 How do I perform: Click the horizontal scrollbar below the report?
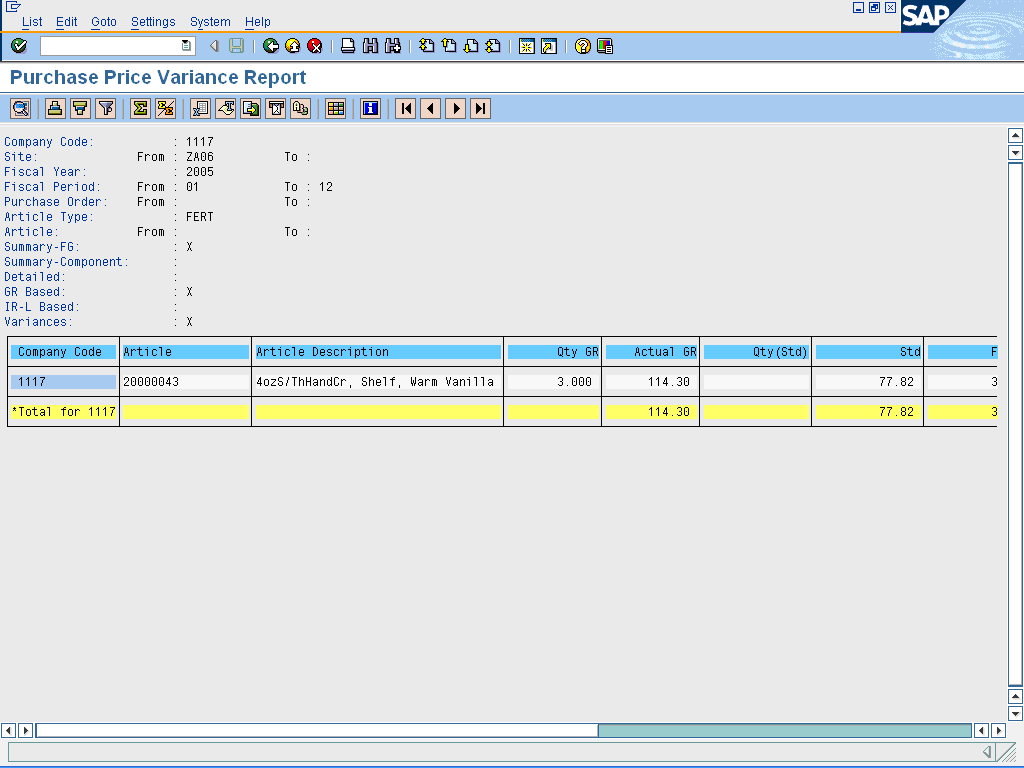click(504, 730)
